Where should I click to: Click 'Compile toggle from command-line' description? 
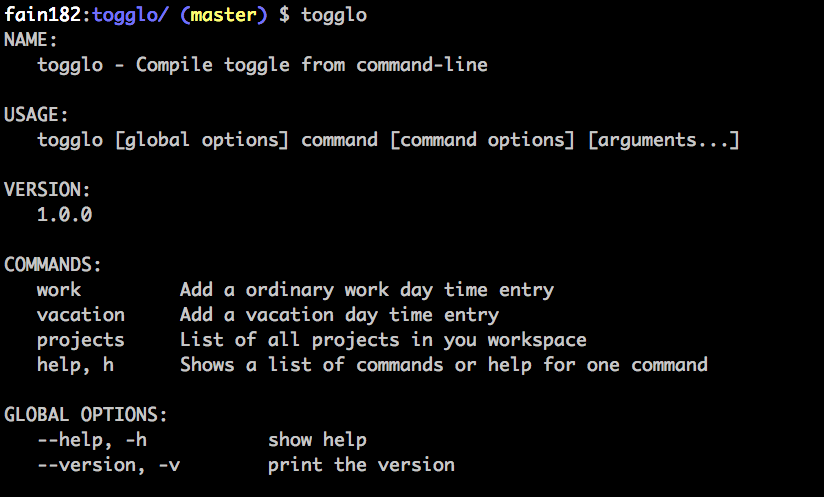point(312,65)
